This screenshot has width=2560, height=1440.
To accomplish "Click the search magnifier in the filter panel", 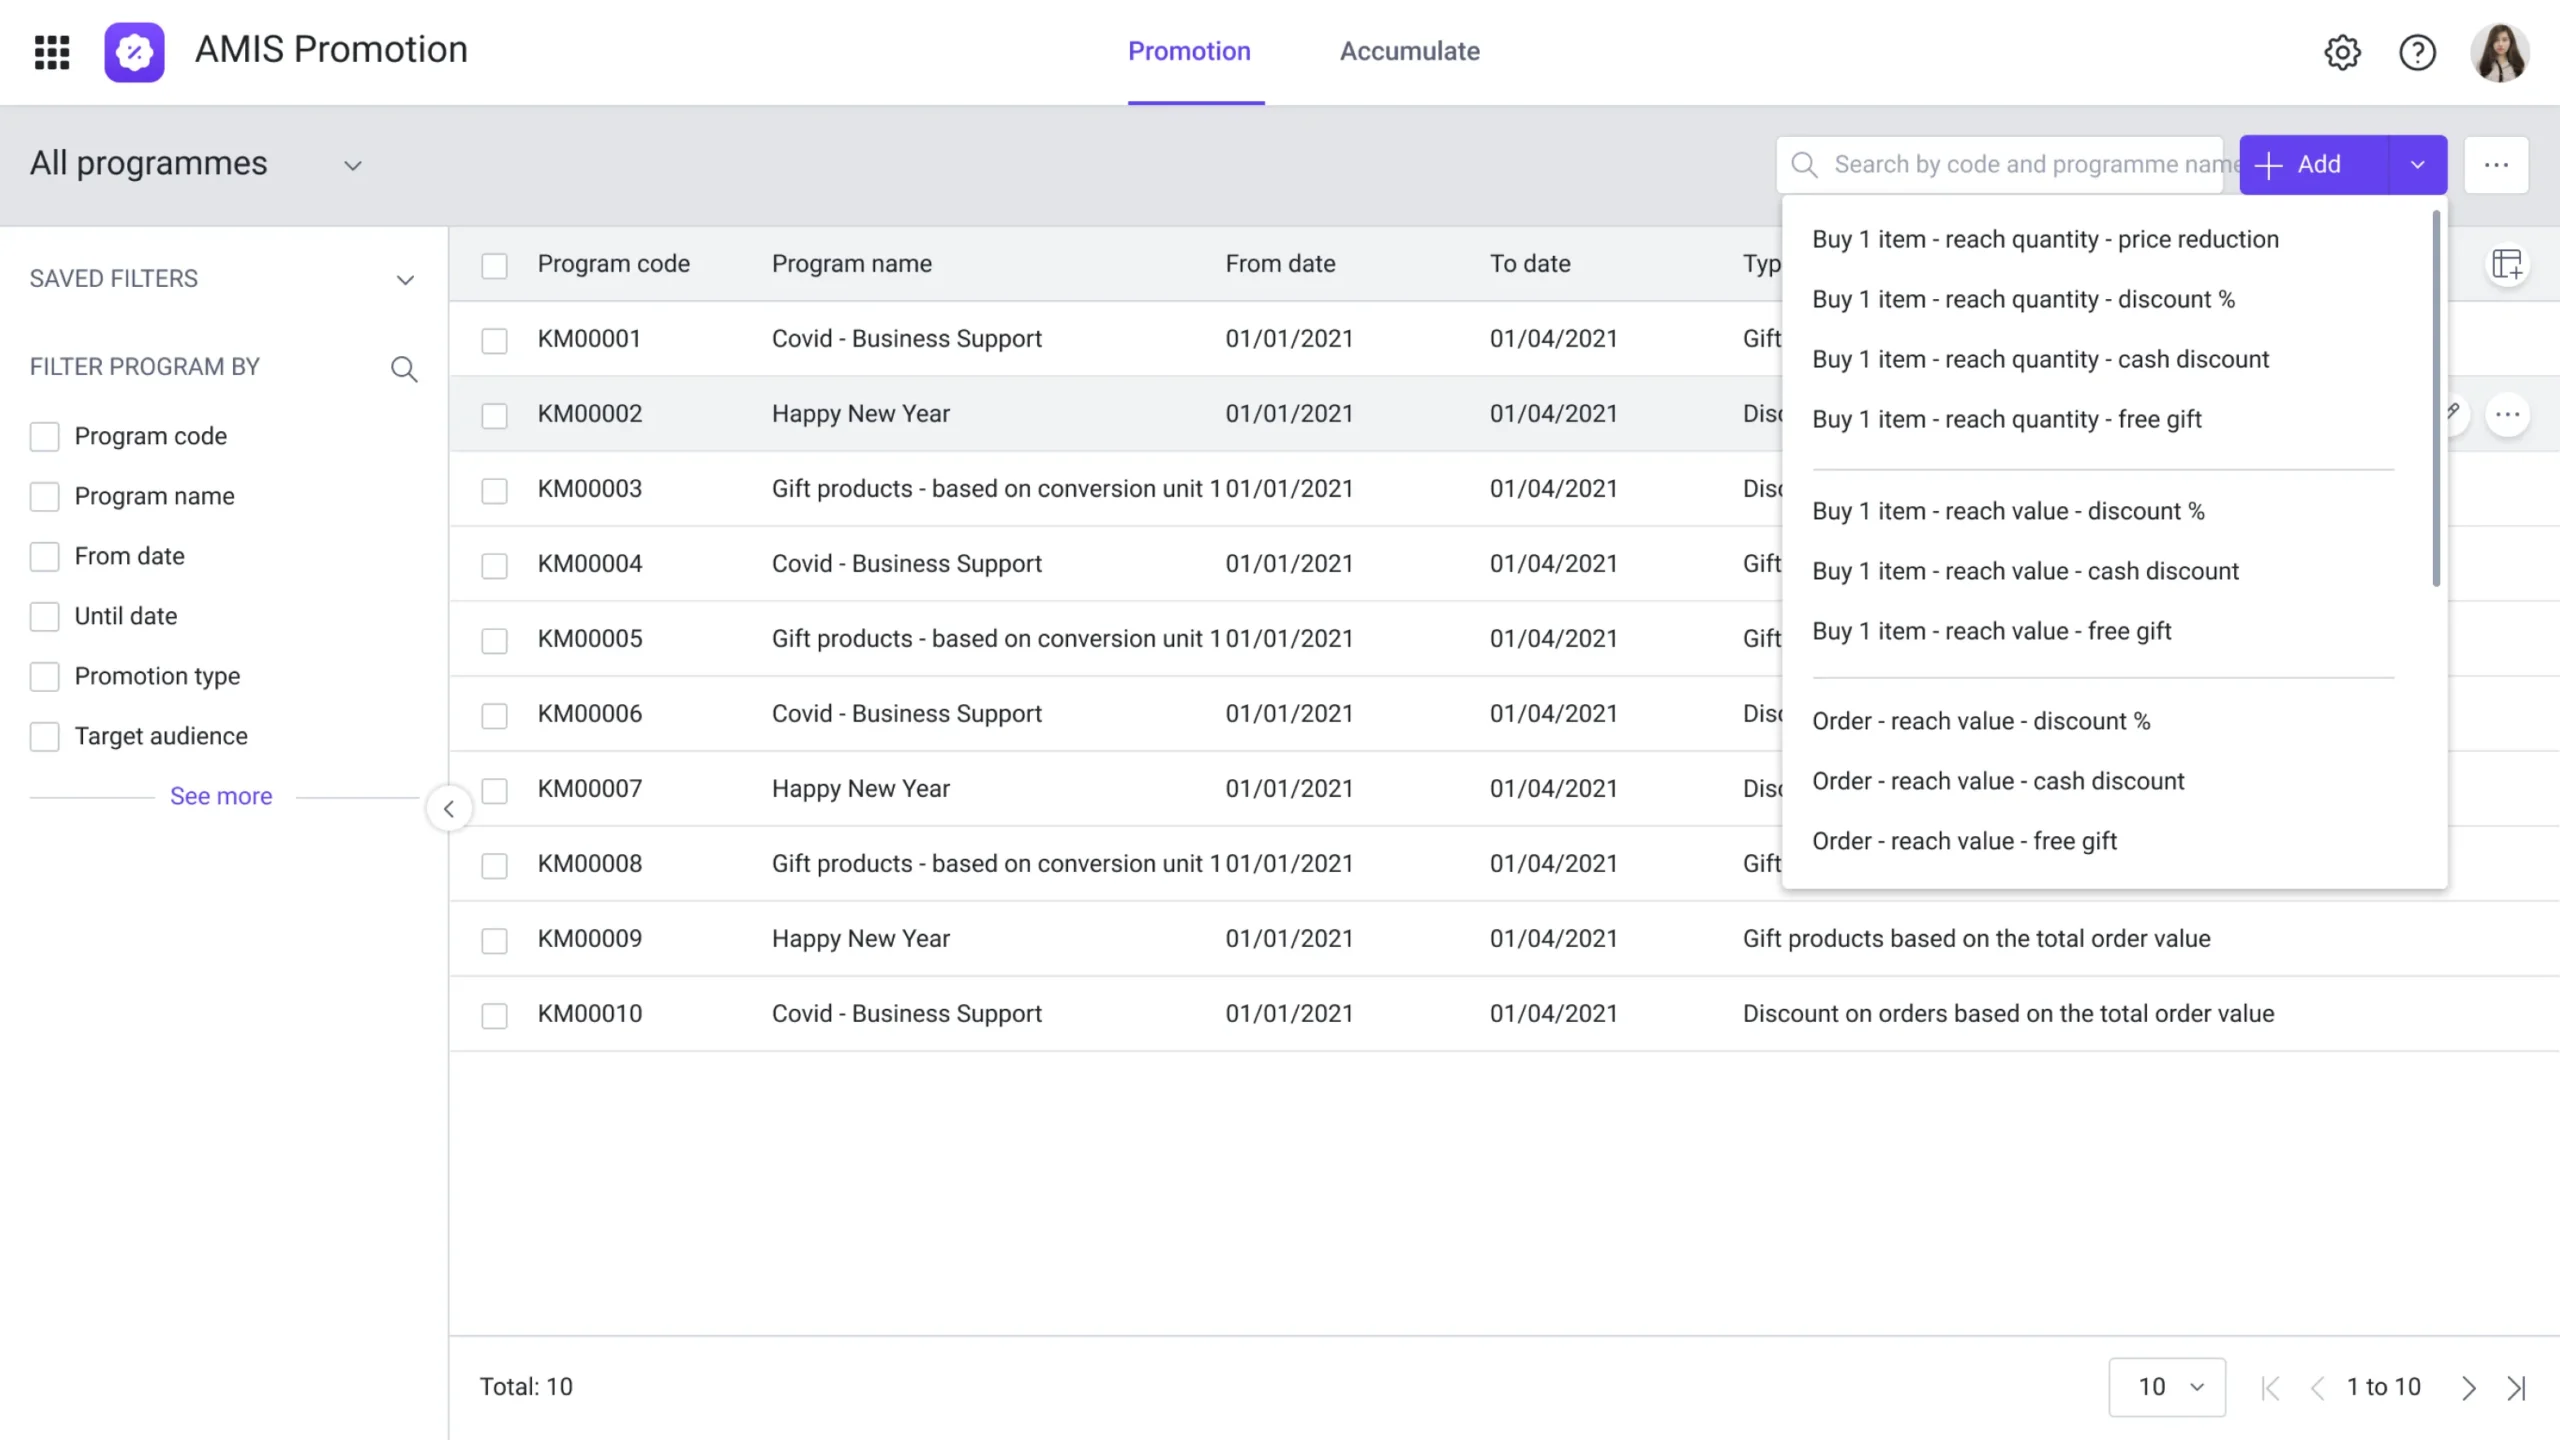I will point(404,369).
